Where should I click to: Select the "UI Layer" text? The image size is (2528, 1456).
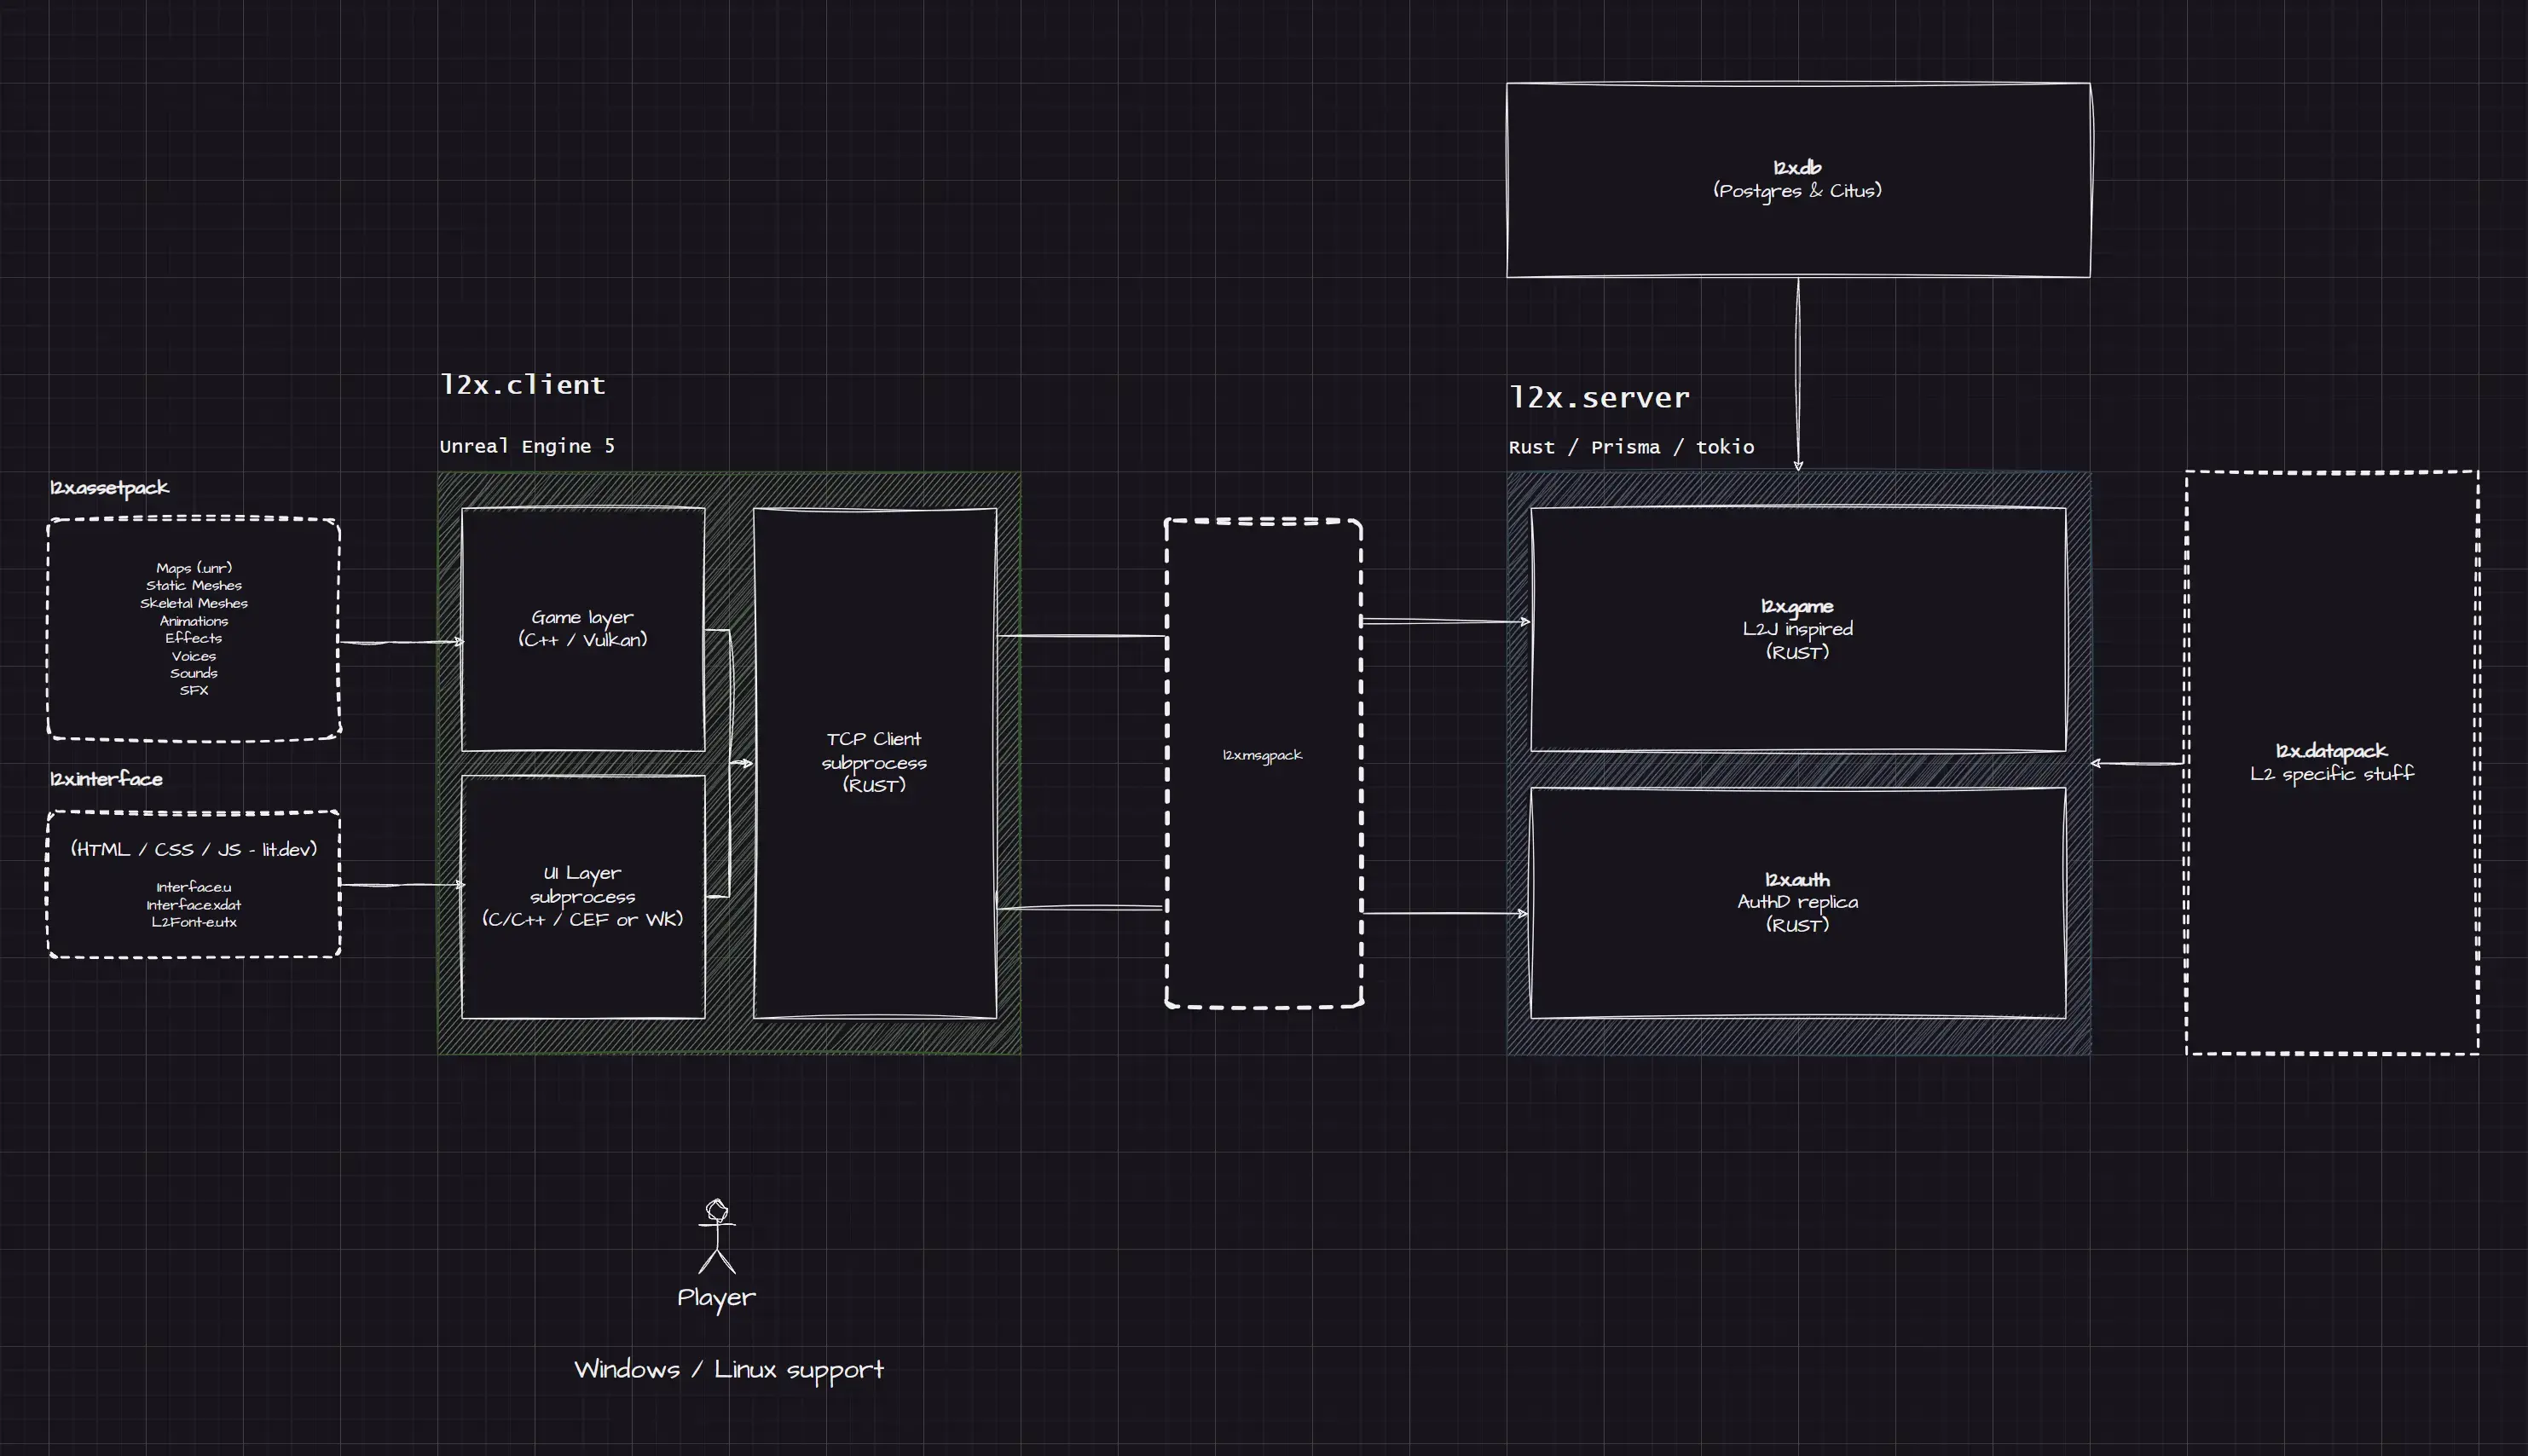click(x=582, y=873)
